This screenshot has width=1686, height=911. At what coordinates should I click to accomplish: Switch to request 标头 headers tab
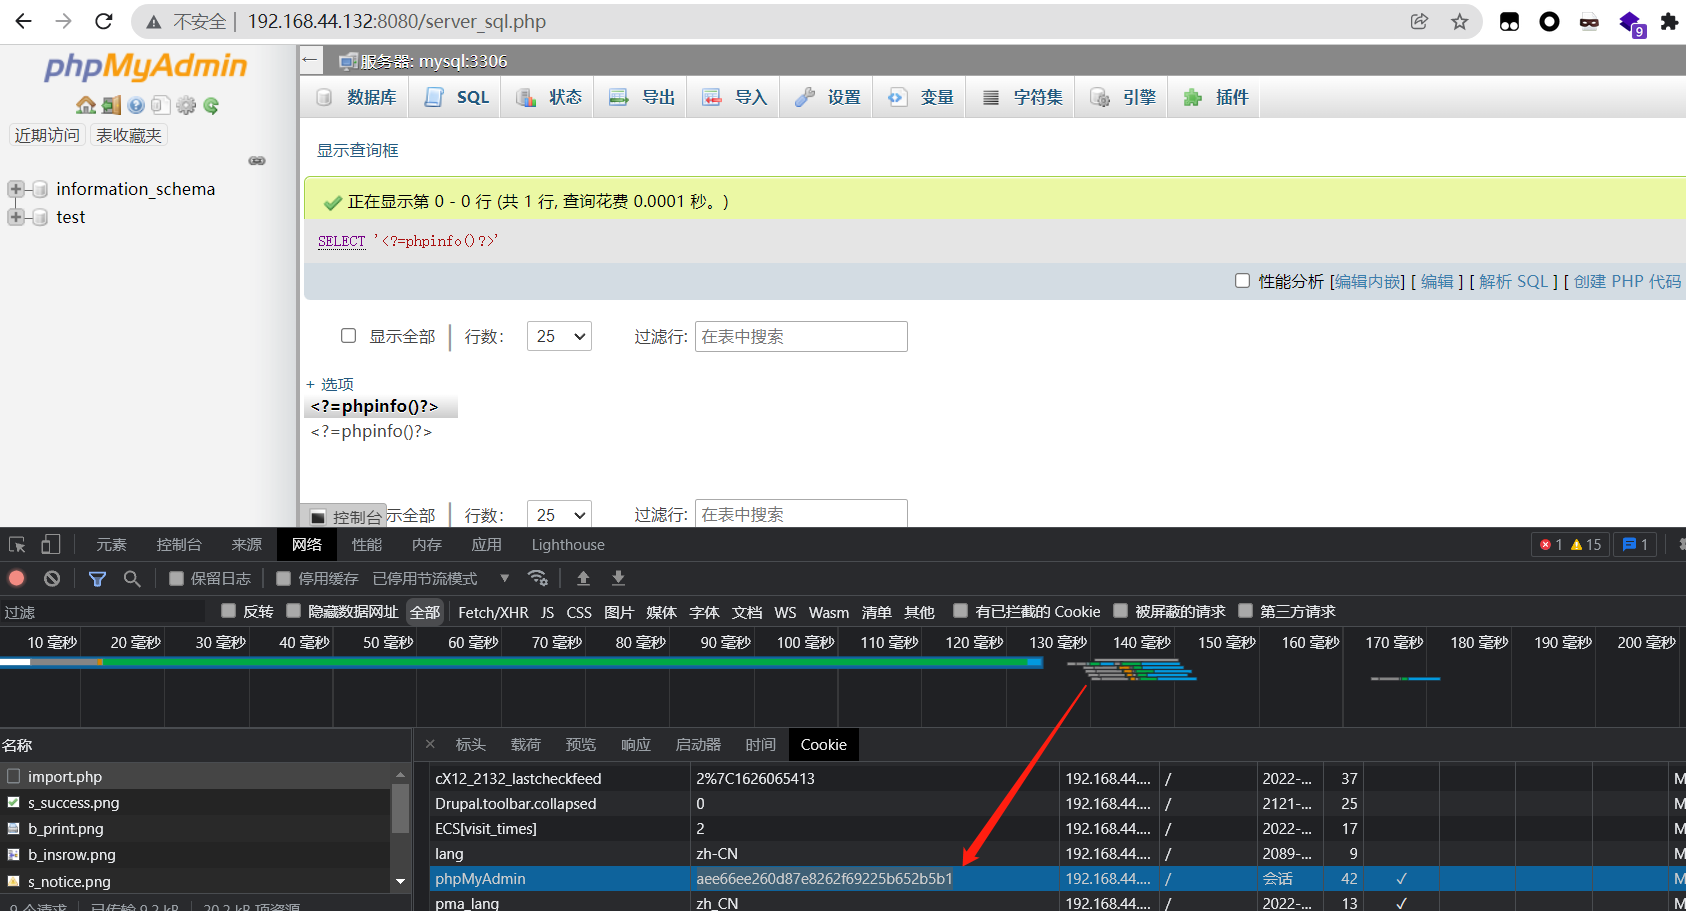470,744
